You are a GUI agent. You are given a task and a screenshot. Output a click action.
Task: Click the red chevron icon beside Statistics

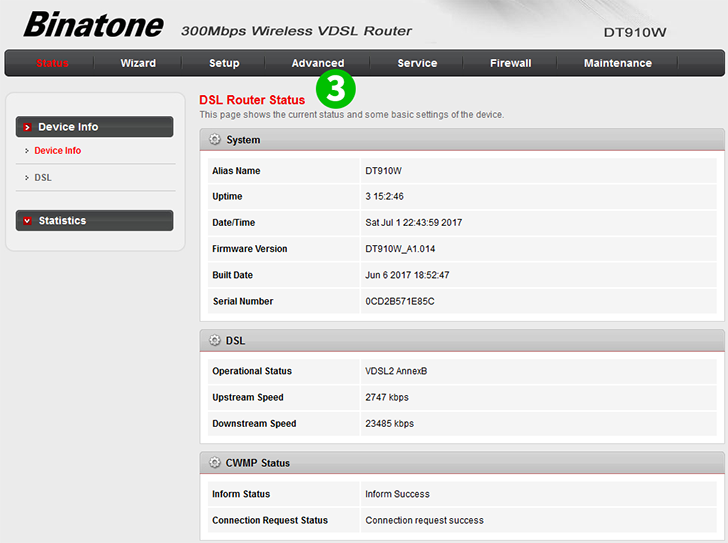pyautogui.click(x=27, y=221)
